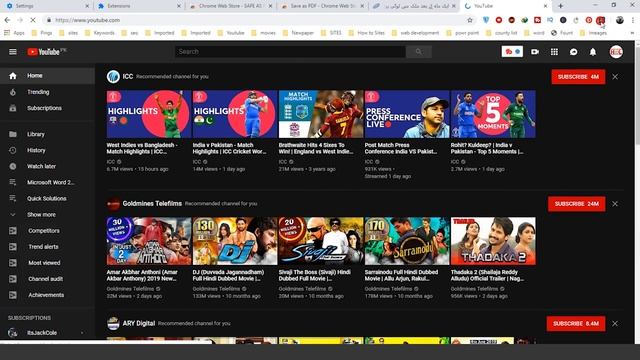Image resolution: width=640 pixels, height=360 pixels.
Task: Click the search magnifier button
Action: click(419, 52)
